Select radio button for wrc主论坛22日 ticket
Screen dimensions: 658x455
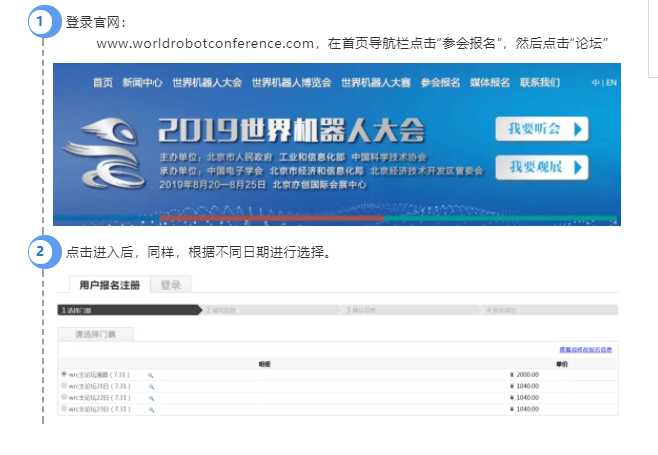click(64, 397)
